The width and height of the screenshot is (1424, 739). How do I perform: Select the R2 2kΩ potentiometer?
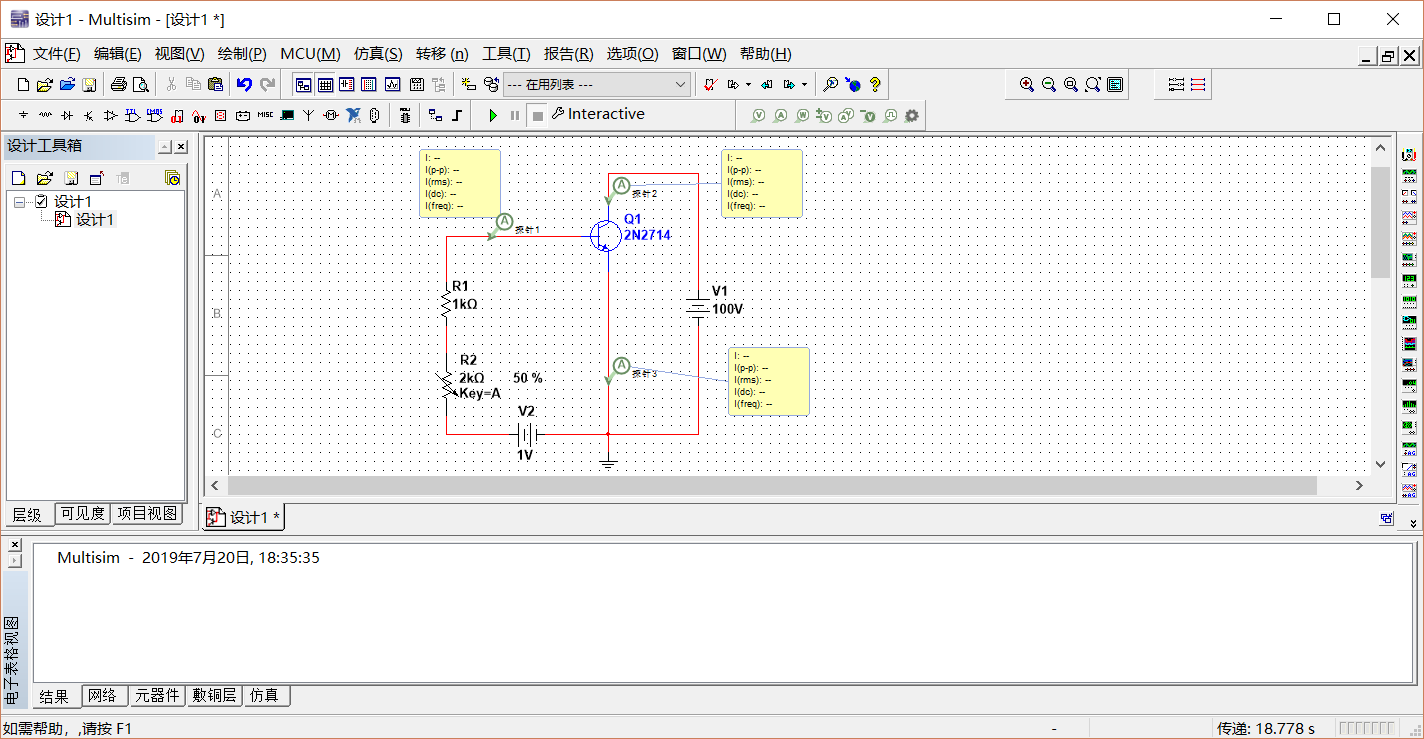pyautogui.click(x=447, y=385)
